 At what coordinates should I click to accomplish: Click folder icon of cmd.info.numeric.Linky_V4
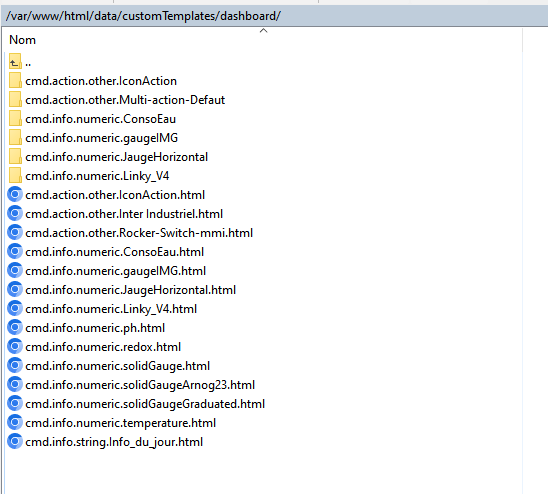point(15,175)
